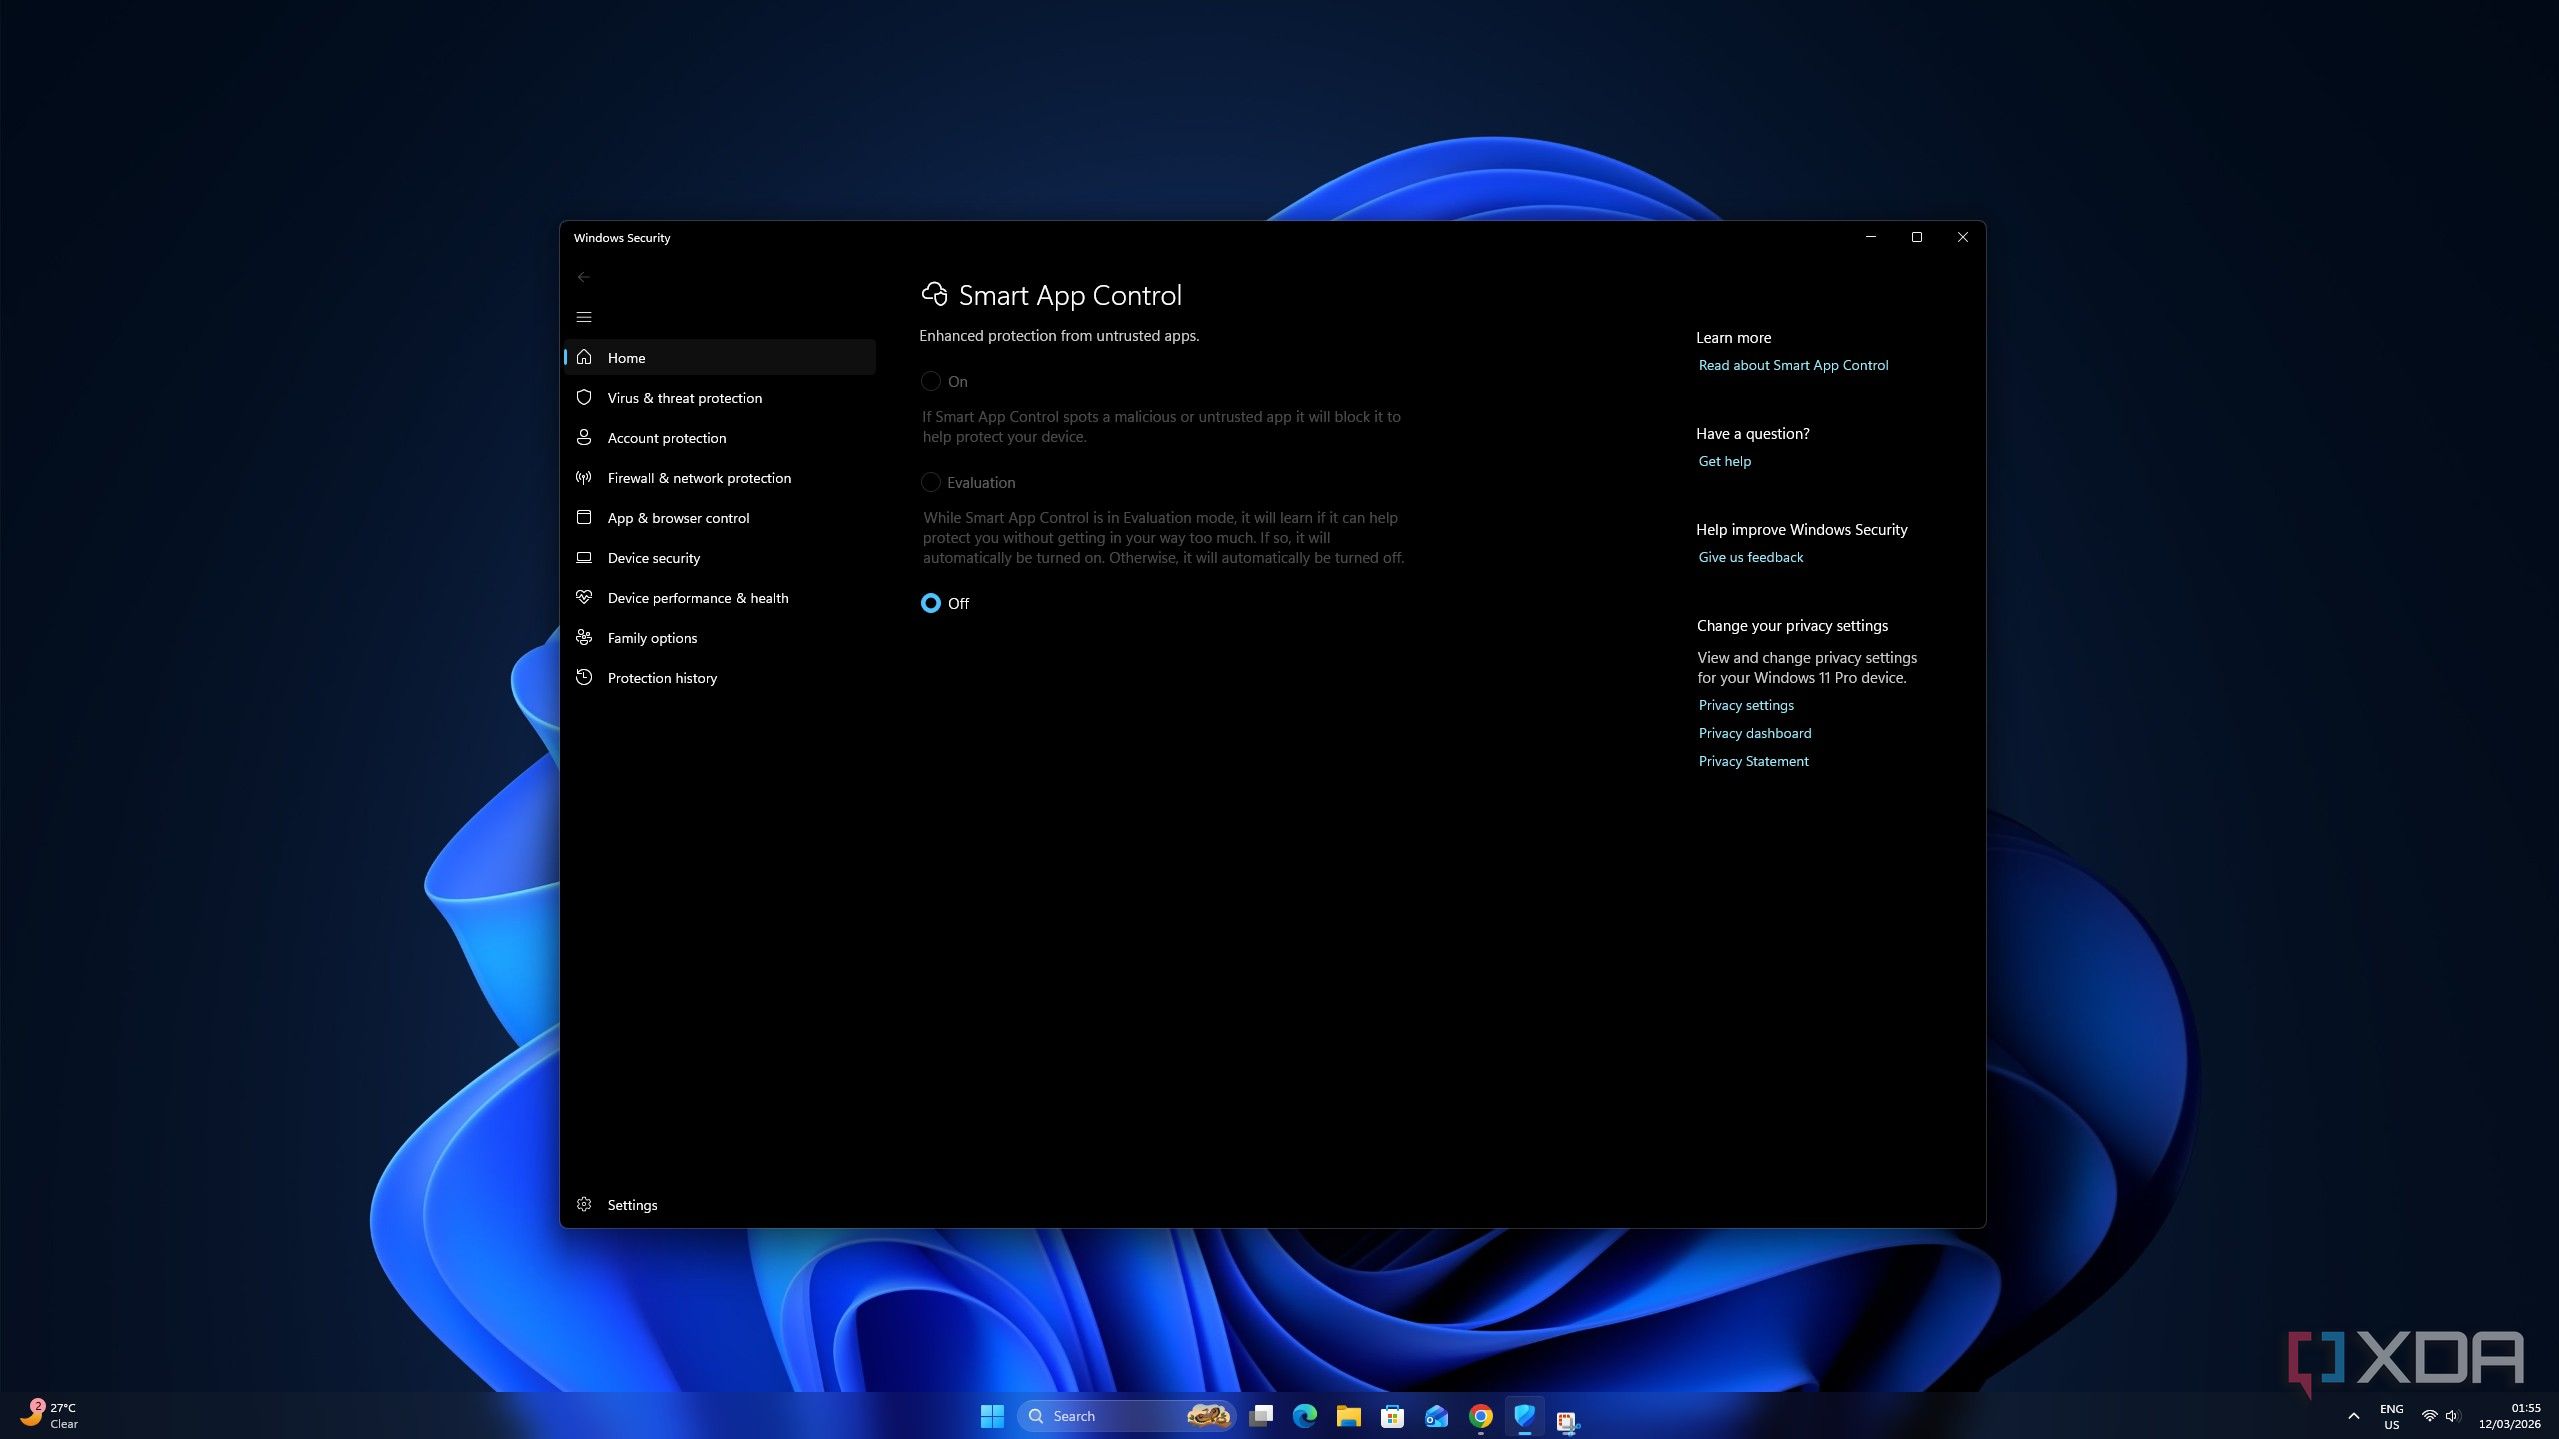Select the Off radio button
The image size is (2559, 1439).
click(x=931, y=603)
